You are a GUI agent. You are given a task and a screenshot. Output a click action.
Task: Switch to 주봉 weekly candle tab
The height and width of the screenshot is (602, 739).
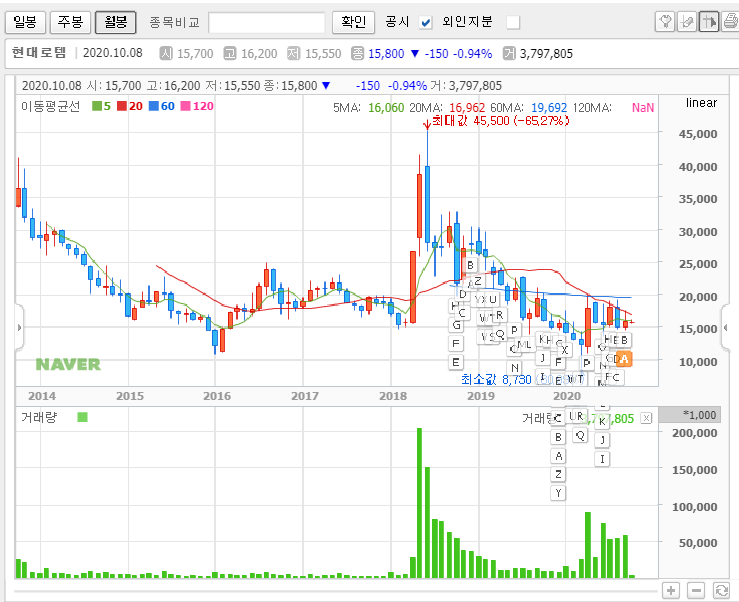[70, 22]
